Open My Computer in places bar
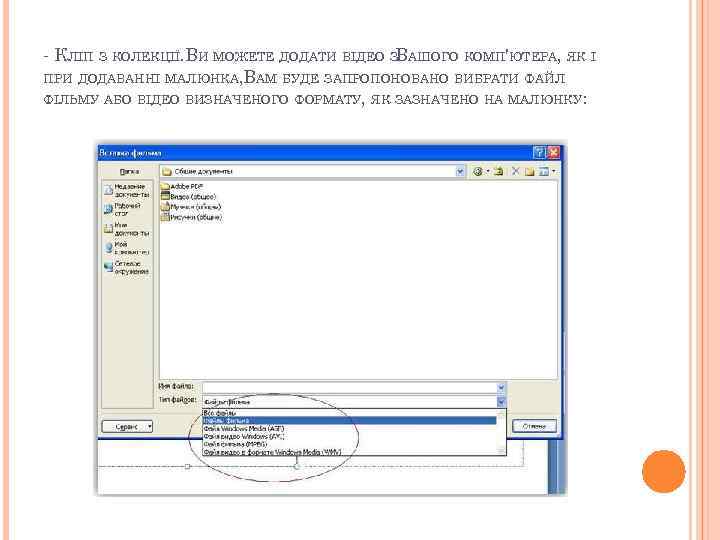The width and height of the screenshot is (720, 540). pyautogui.click(x=127, y=248)
